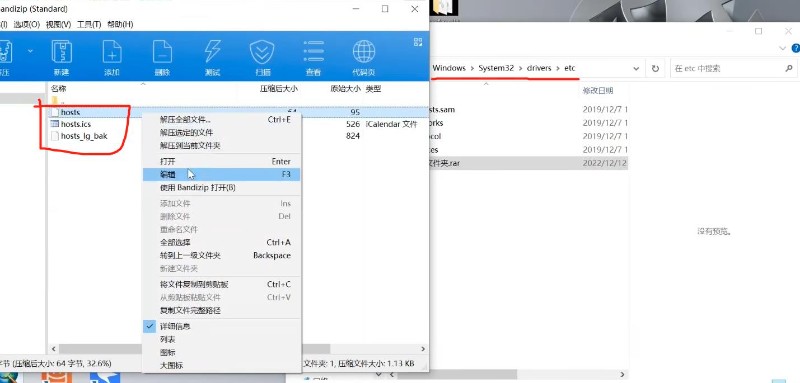Click the 删除 (Delete) toolbar icon
The image size is (800, 383).
tap(162, 52)
